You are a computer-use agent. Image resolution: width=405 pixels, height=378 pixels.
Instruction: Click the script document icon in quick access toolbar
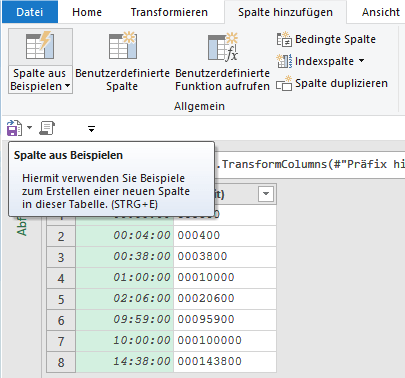(x=47, y=128)
